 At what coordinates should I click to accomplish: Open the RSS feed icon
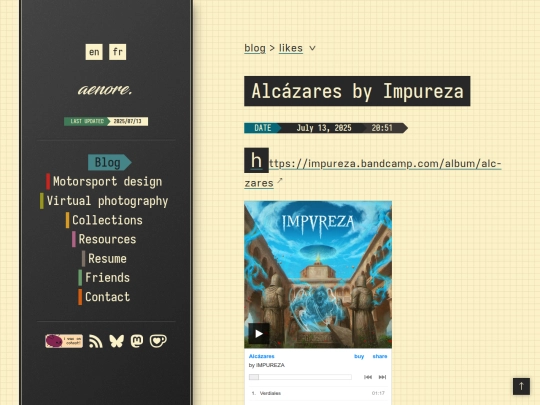click(x=96, y=341)
